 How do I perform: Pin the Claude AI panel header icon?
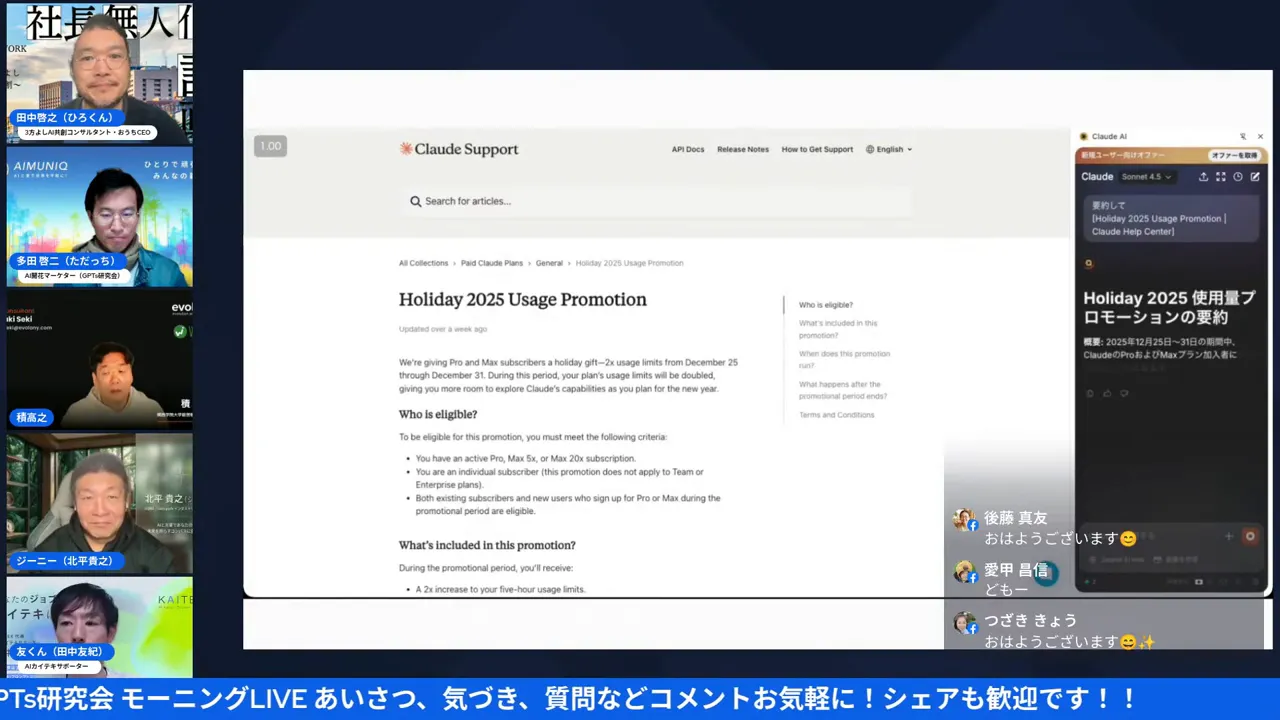[1243, 136]
